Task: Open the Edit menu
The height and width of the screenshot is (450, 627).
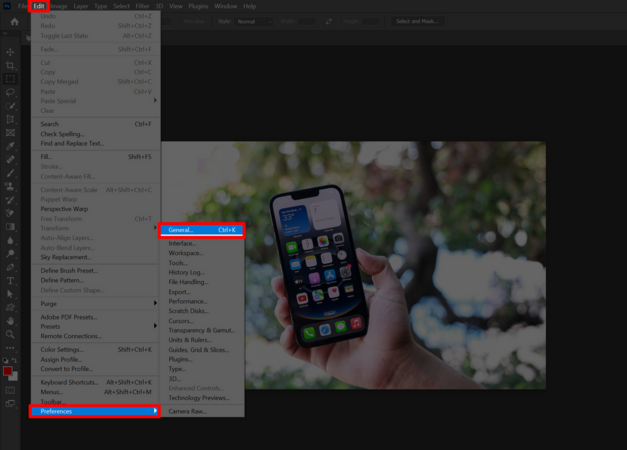Action: 38,6
